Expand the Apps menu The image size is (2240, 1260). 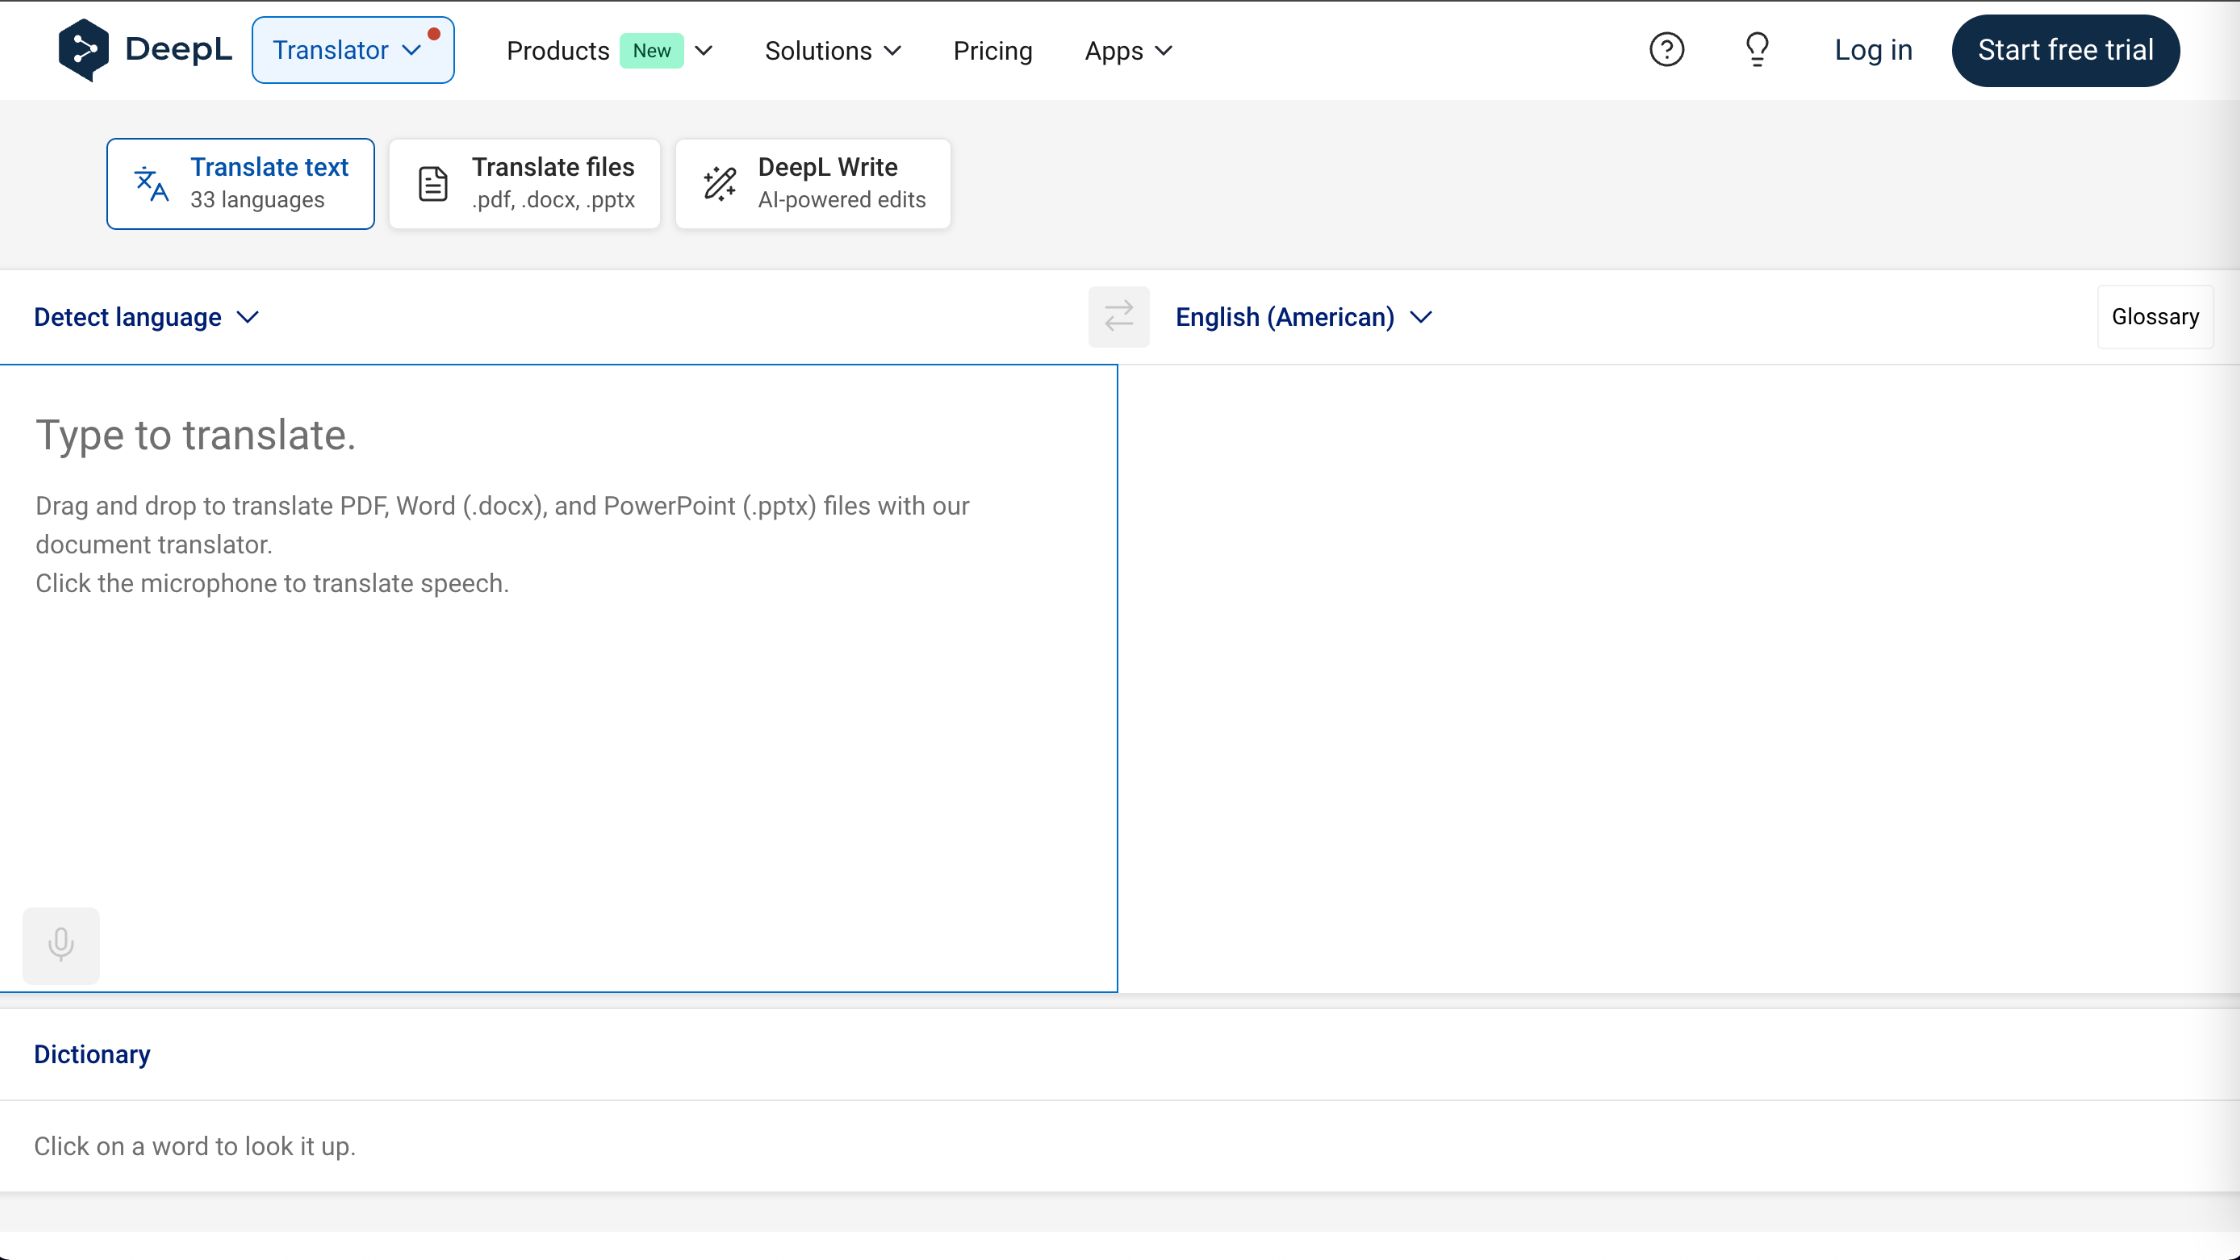tap(1128, 51)
